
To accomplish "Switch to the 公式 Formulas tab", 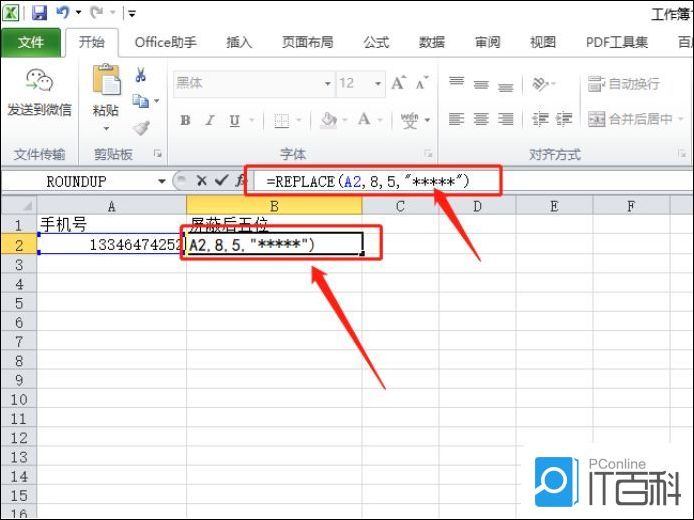I will (376, 42).
